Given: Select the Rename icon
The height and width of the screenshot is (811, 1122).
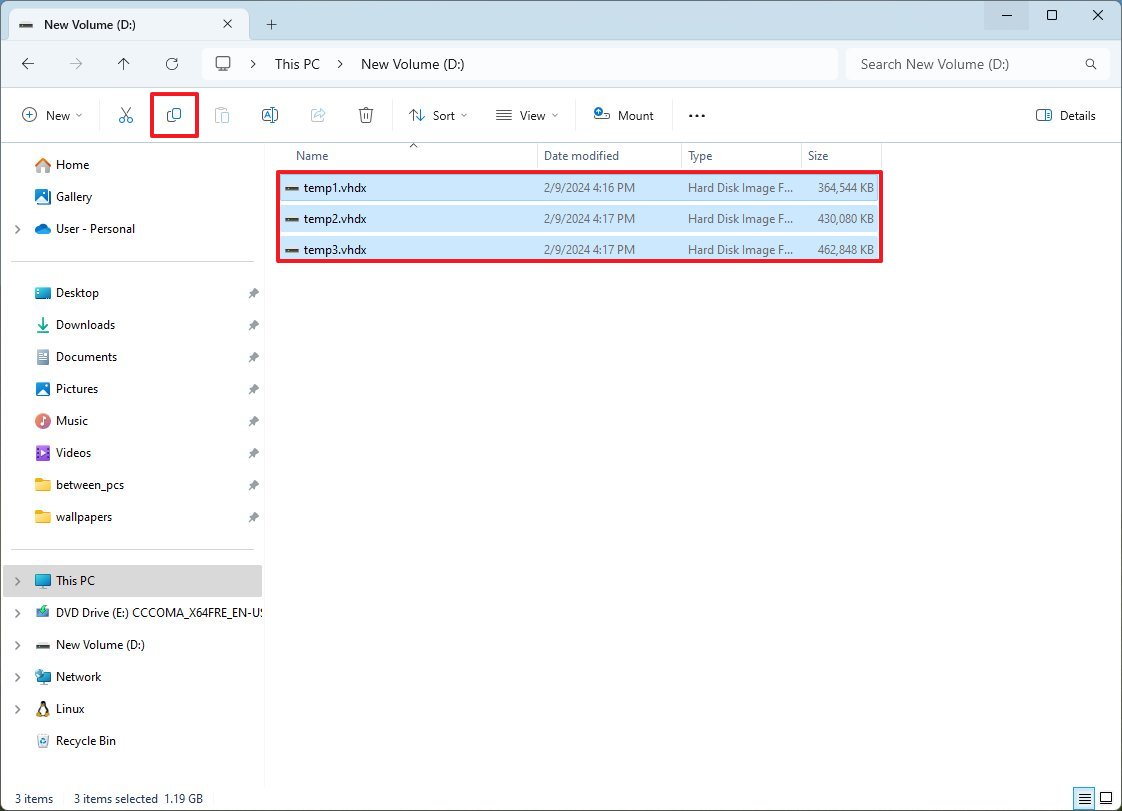Looking at the screenshot, I should (x=269, y=115).
